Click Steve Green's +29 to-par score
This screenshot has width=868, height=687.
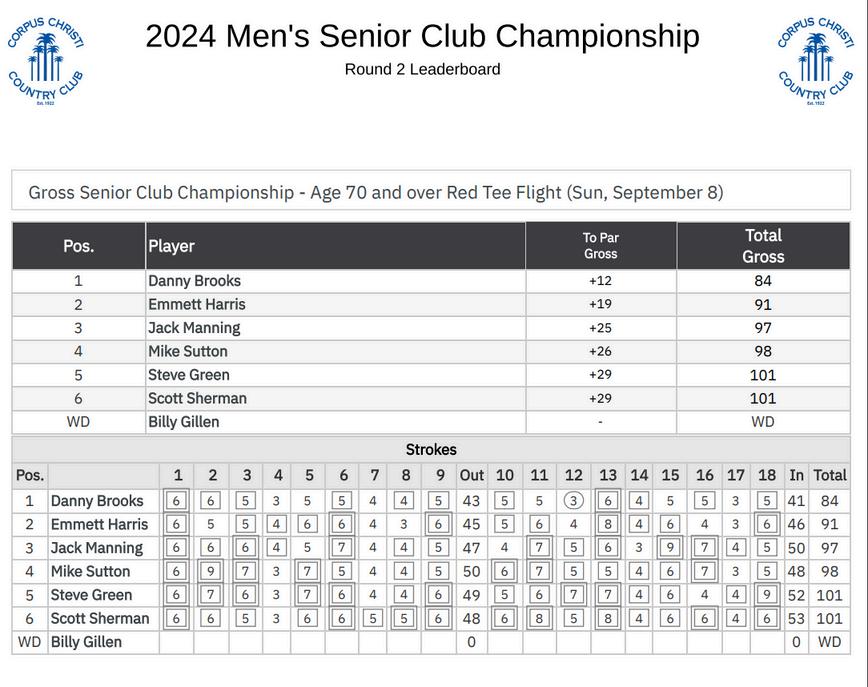click(600, 375)
